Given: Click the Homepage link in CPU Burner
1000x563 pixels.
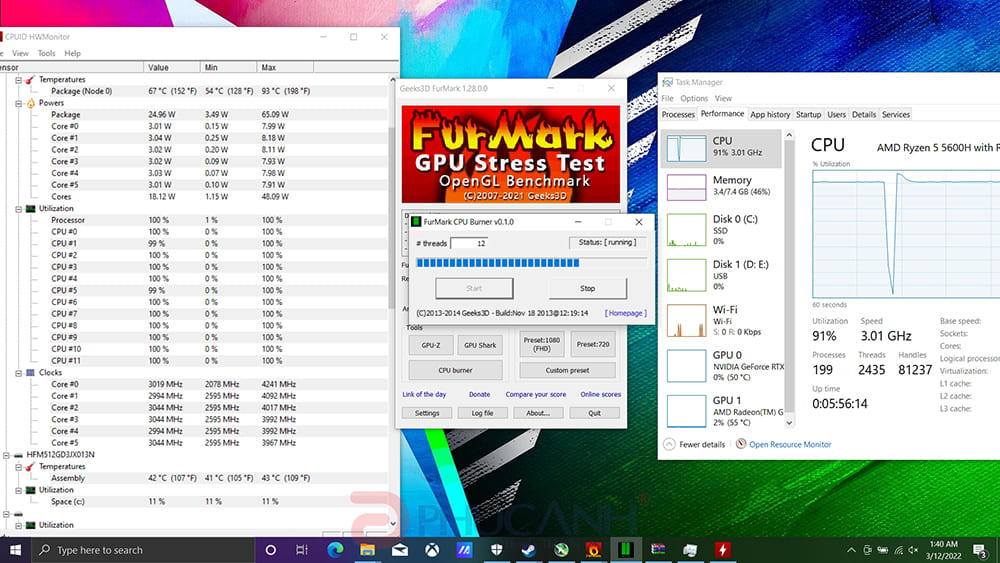Looking at the screenshot, I should 626,314.
